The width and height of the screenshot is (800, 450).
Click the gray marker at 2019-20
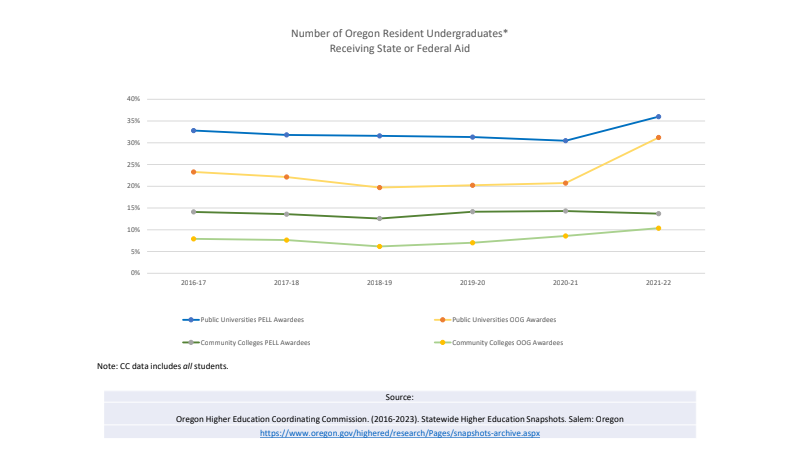click(x=472, y=211)
